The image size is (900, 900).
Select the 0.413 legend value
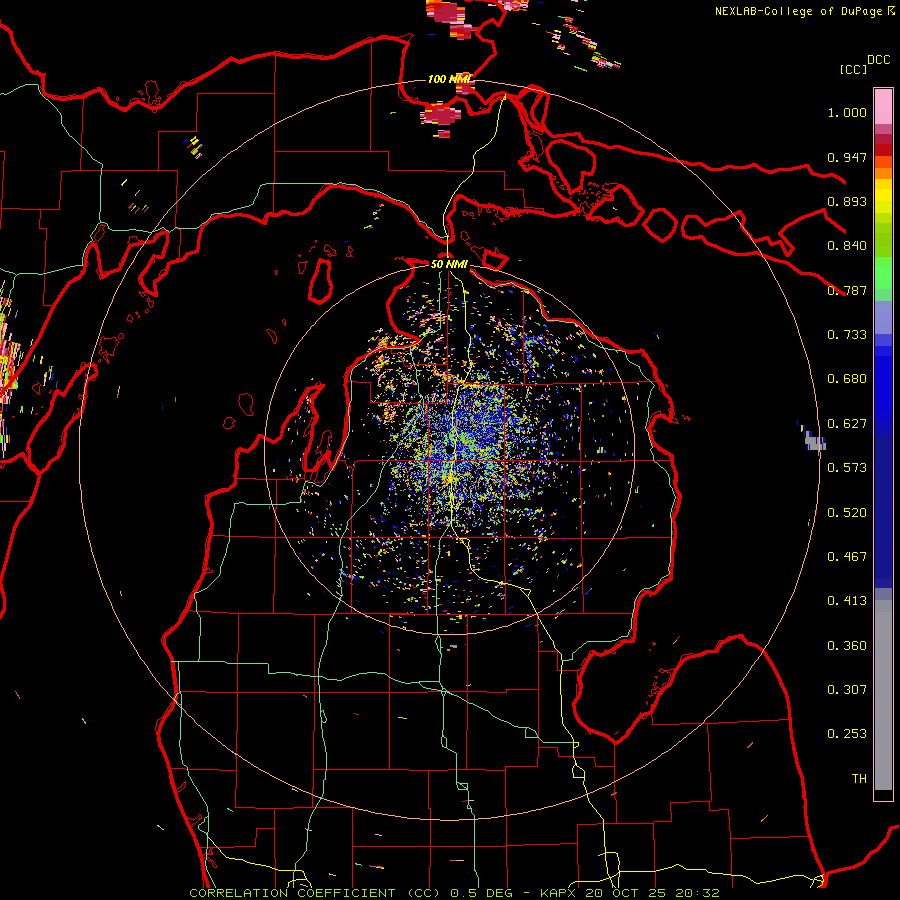[847, 601]
